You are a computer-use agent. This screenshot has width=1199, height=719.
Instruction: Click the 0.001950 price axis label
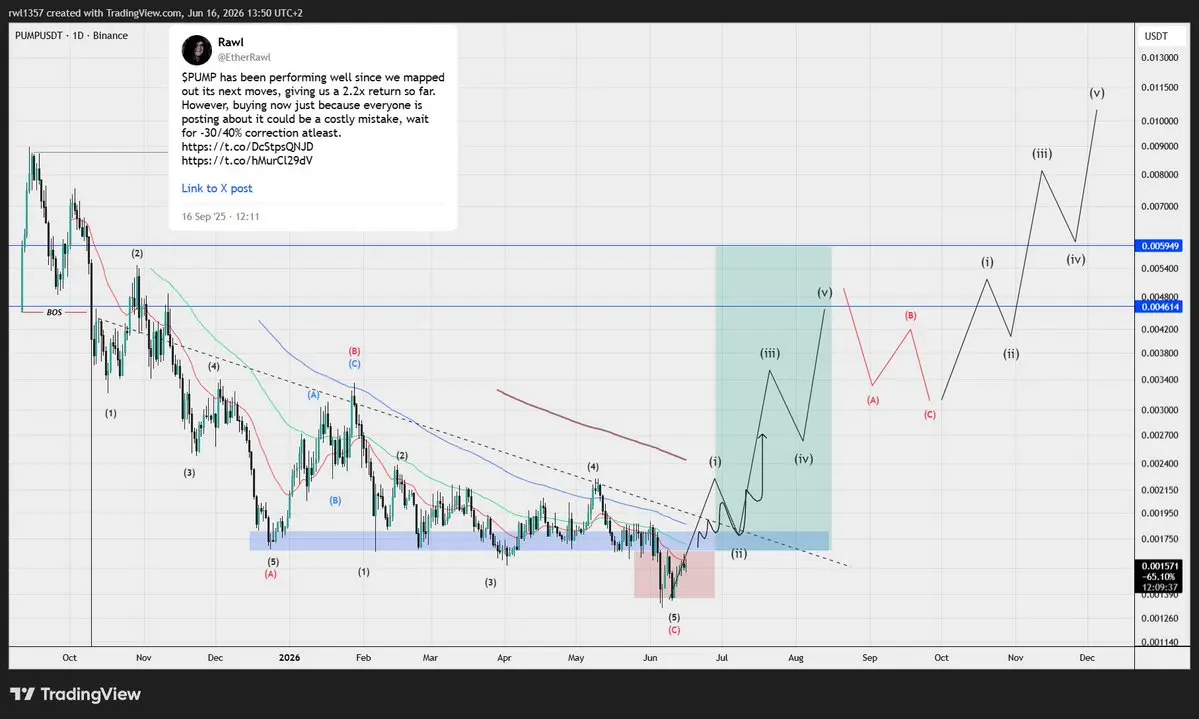[1159, 513]
